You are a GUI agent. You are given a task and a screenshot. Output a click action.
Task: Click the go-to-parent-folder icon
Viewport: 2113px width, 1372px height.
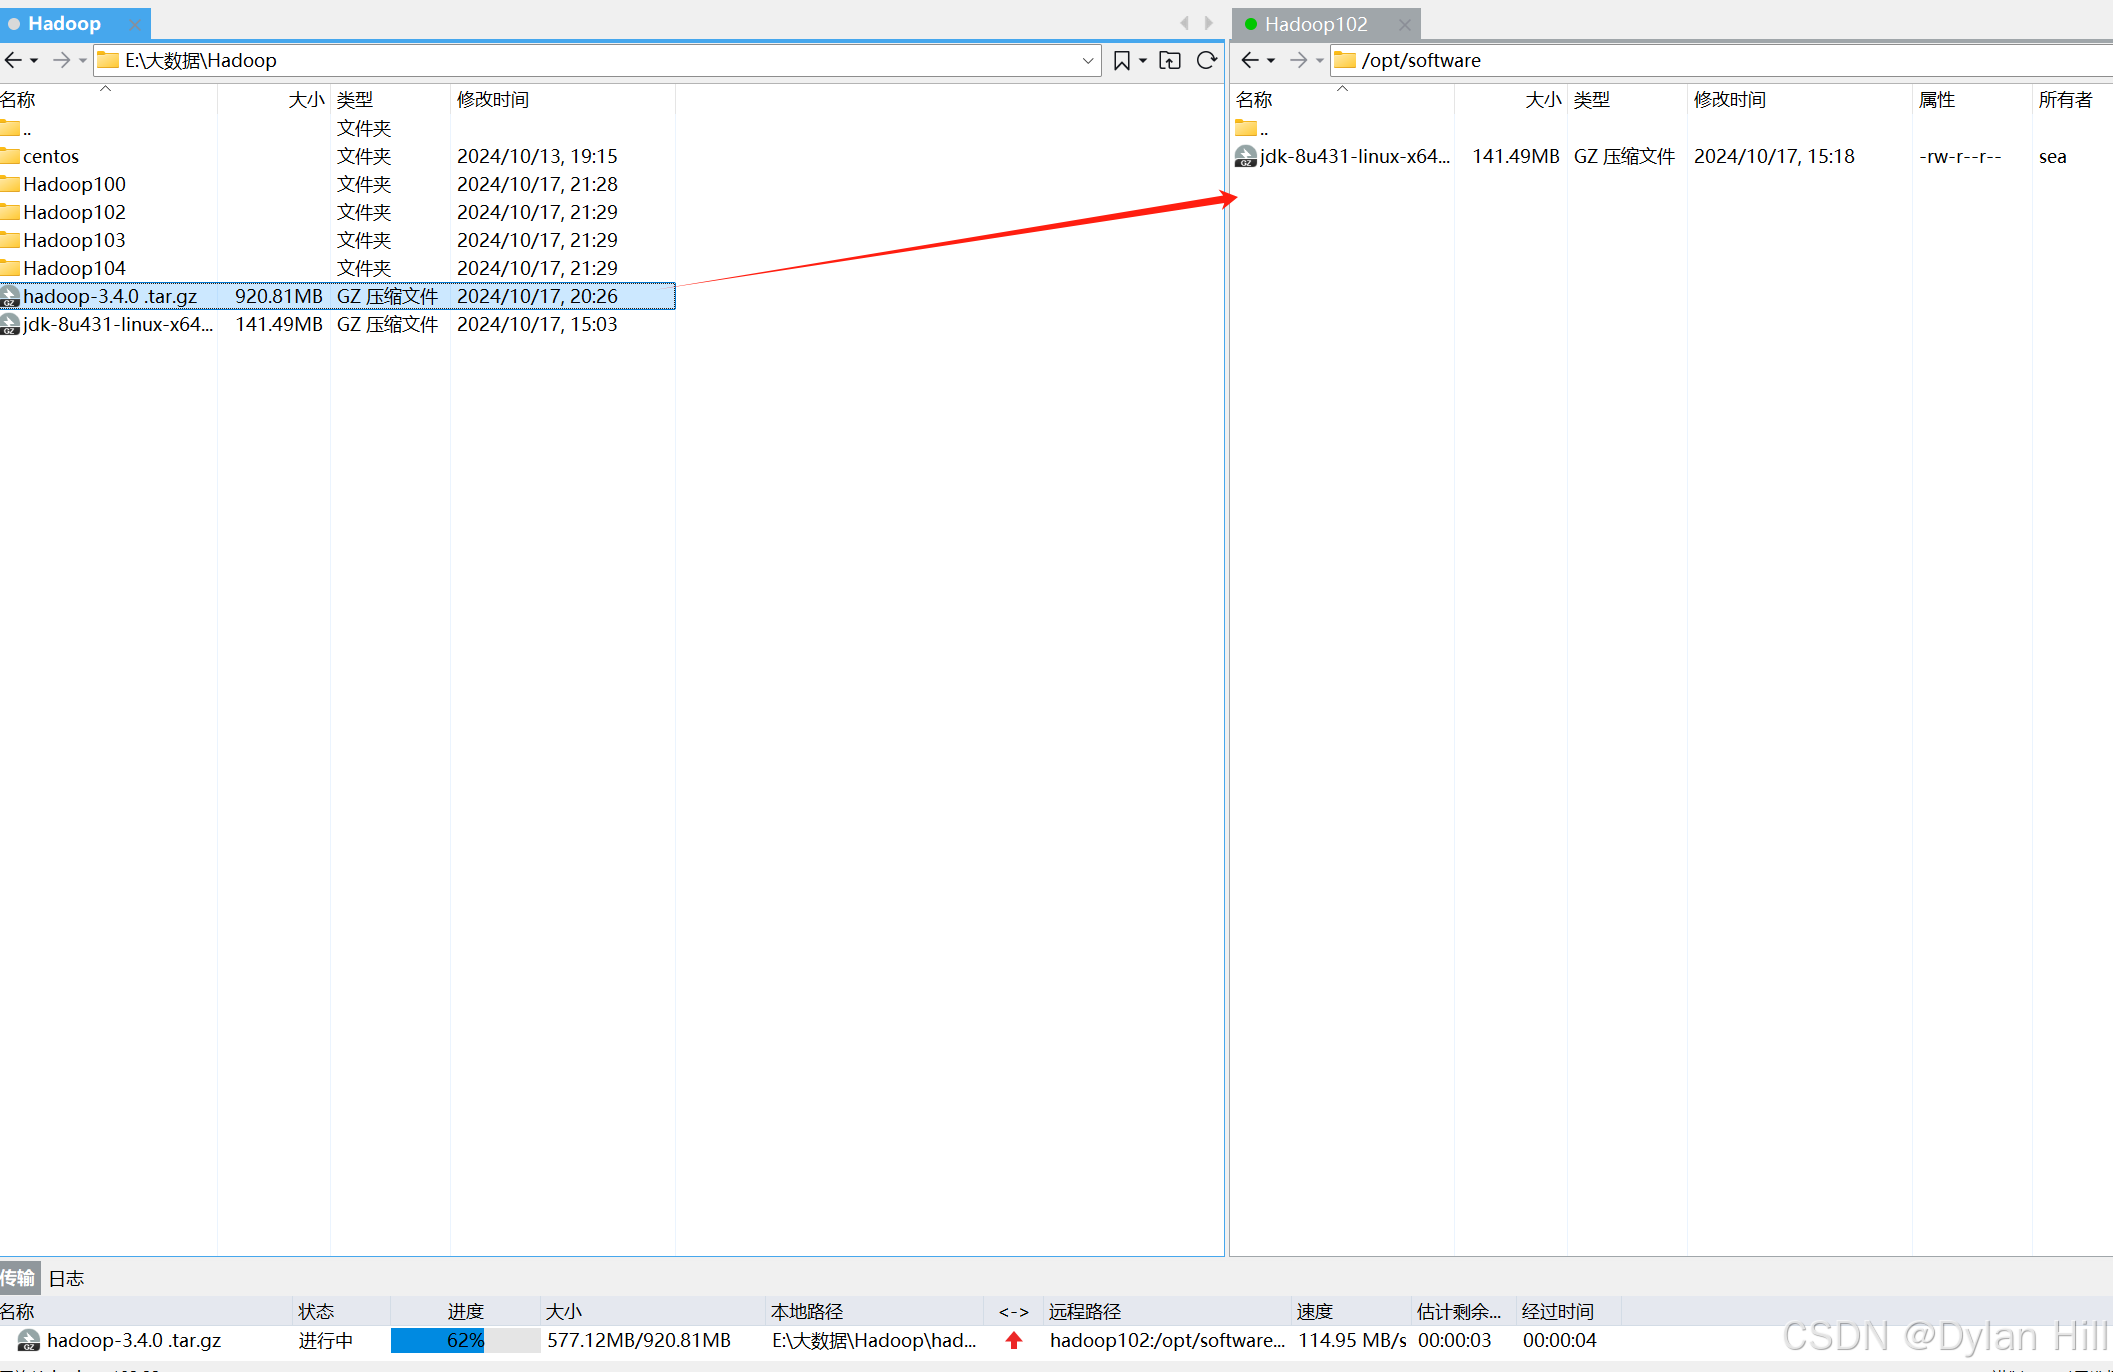pos(1169,60)
